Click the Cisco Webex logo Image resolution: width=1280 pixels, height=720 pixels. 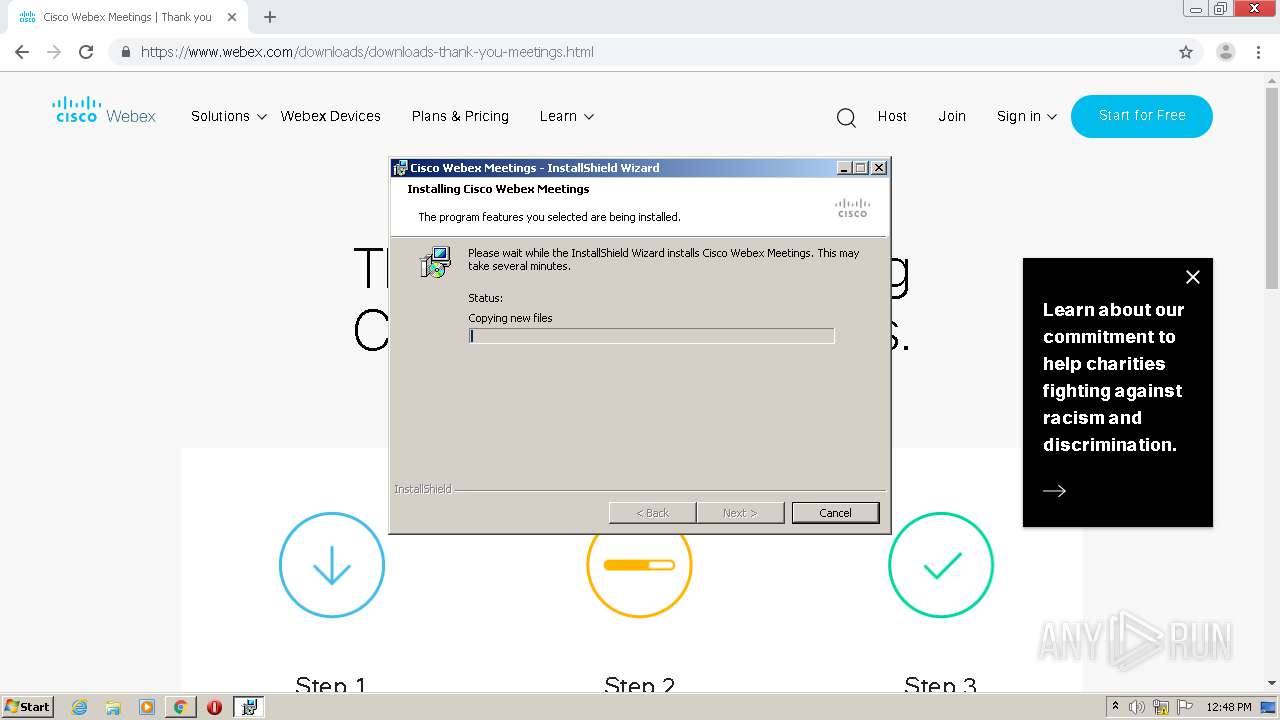click(104, 110)
